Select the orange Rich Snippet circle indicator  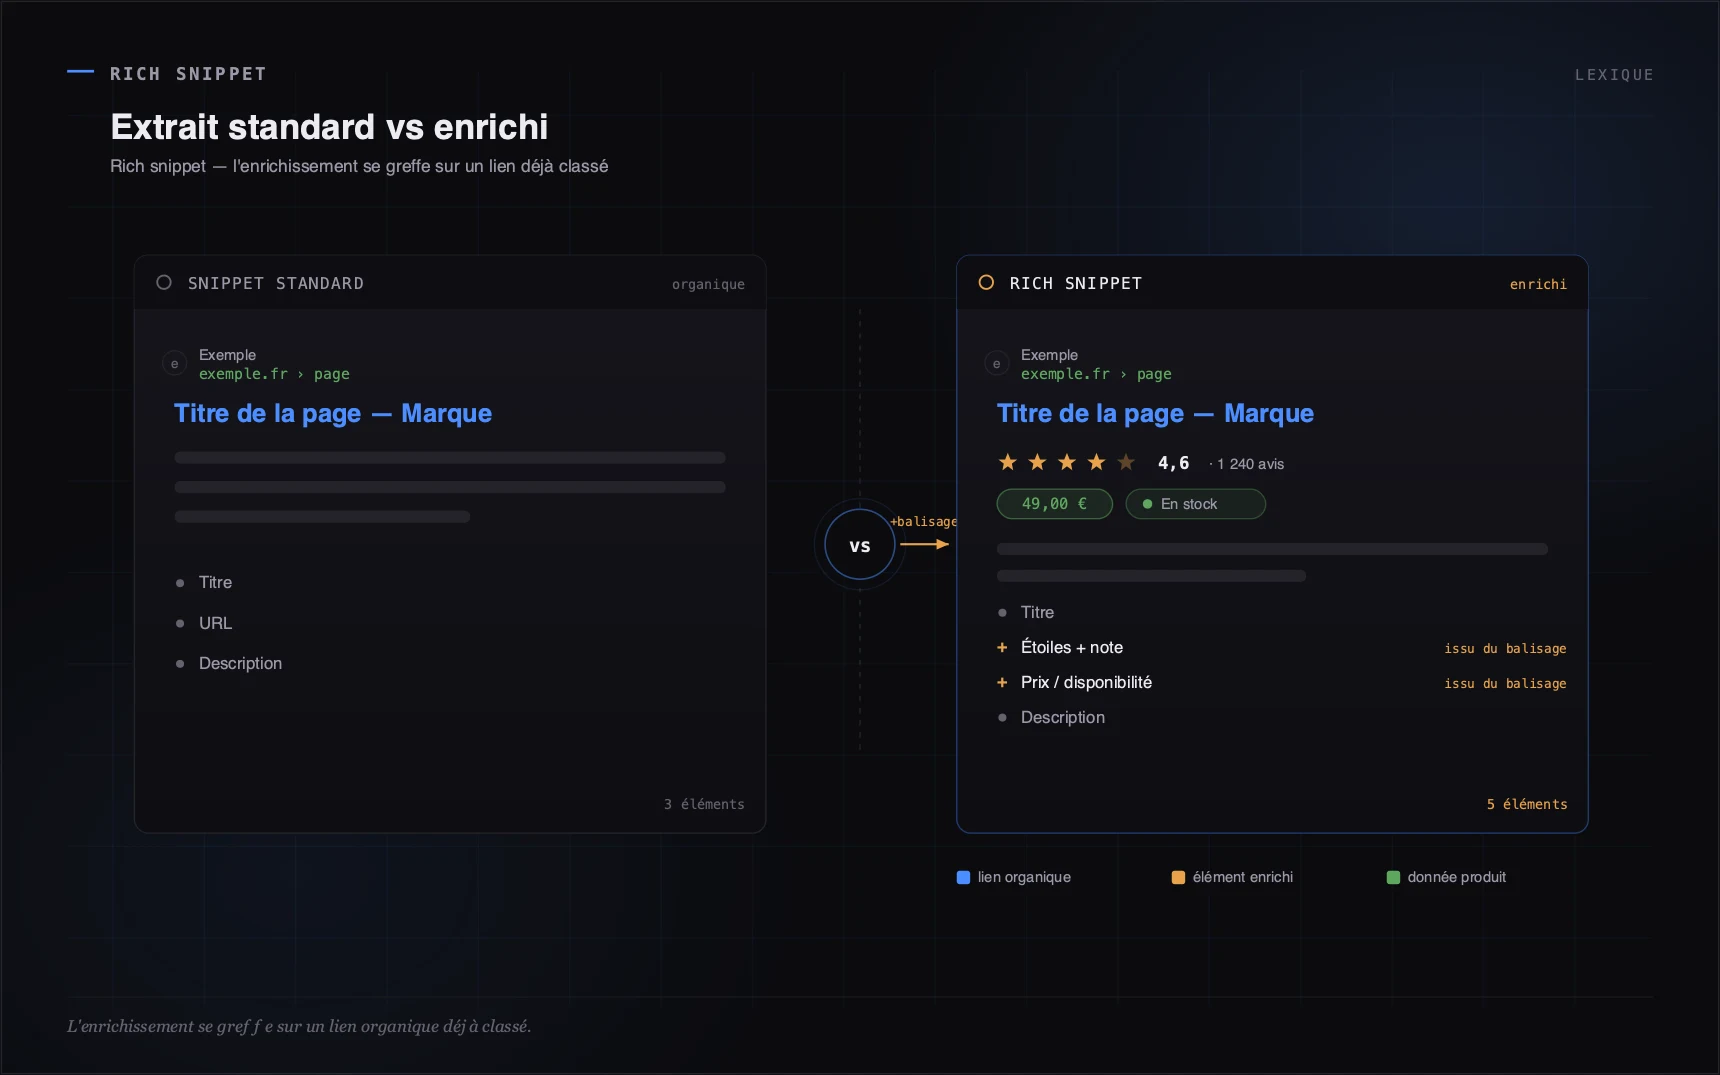tap(986, 283)
